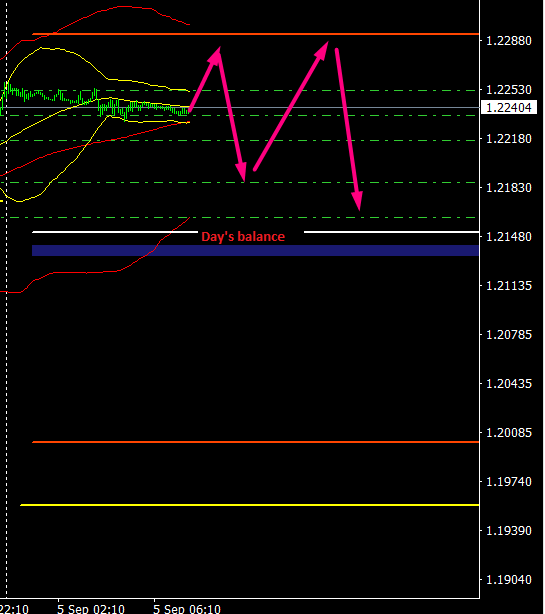The width and height of the screenshot is (545, 614).
Task: Click the 1.22880 price scale label
Action: (509, 41)
